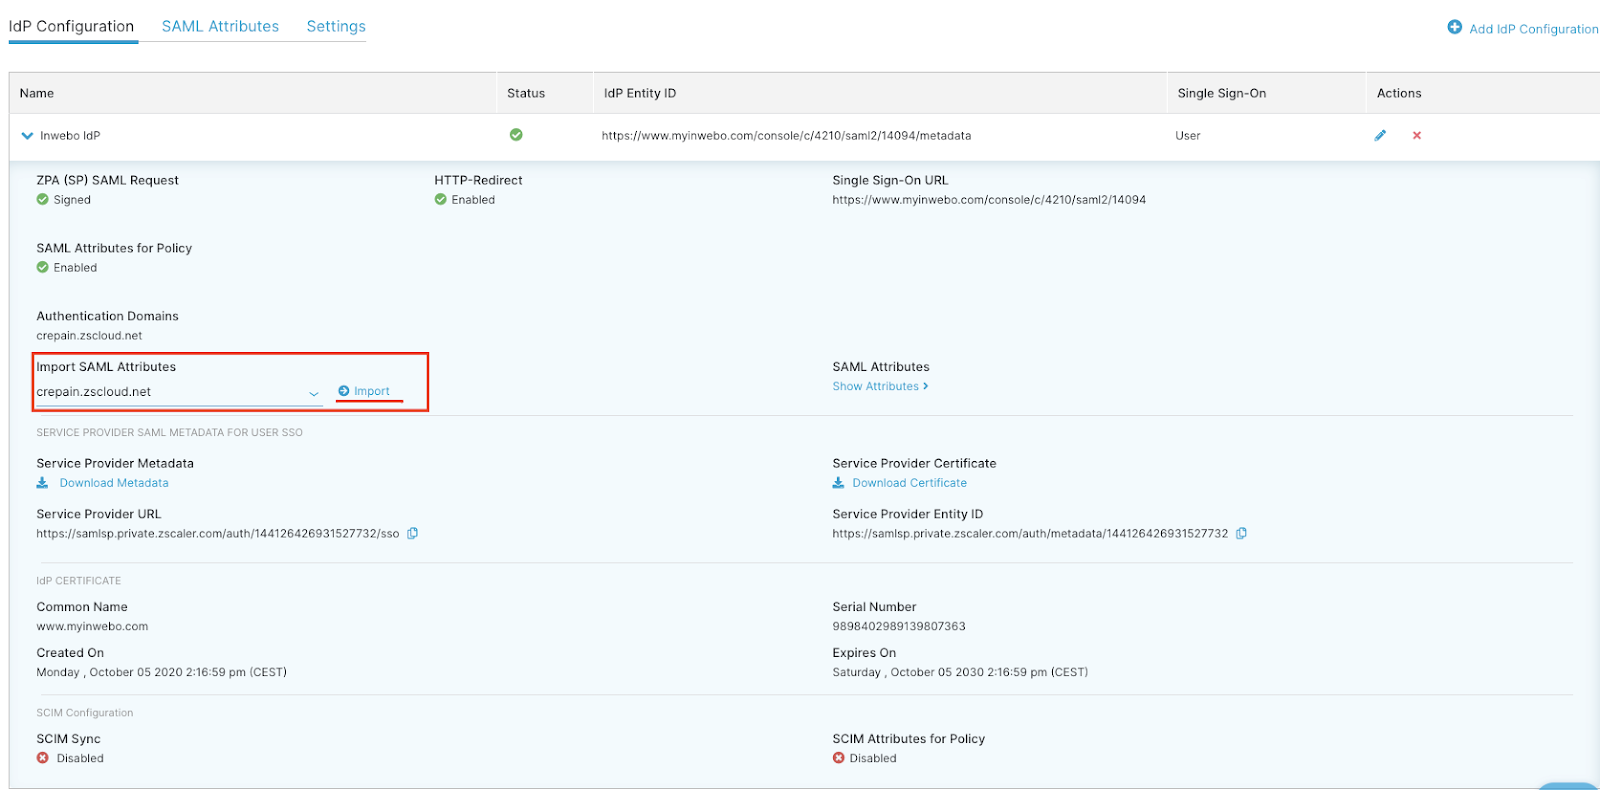1600x790 pixels.
Task: Open the Settings tab
Action: tap(336, 26)
